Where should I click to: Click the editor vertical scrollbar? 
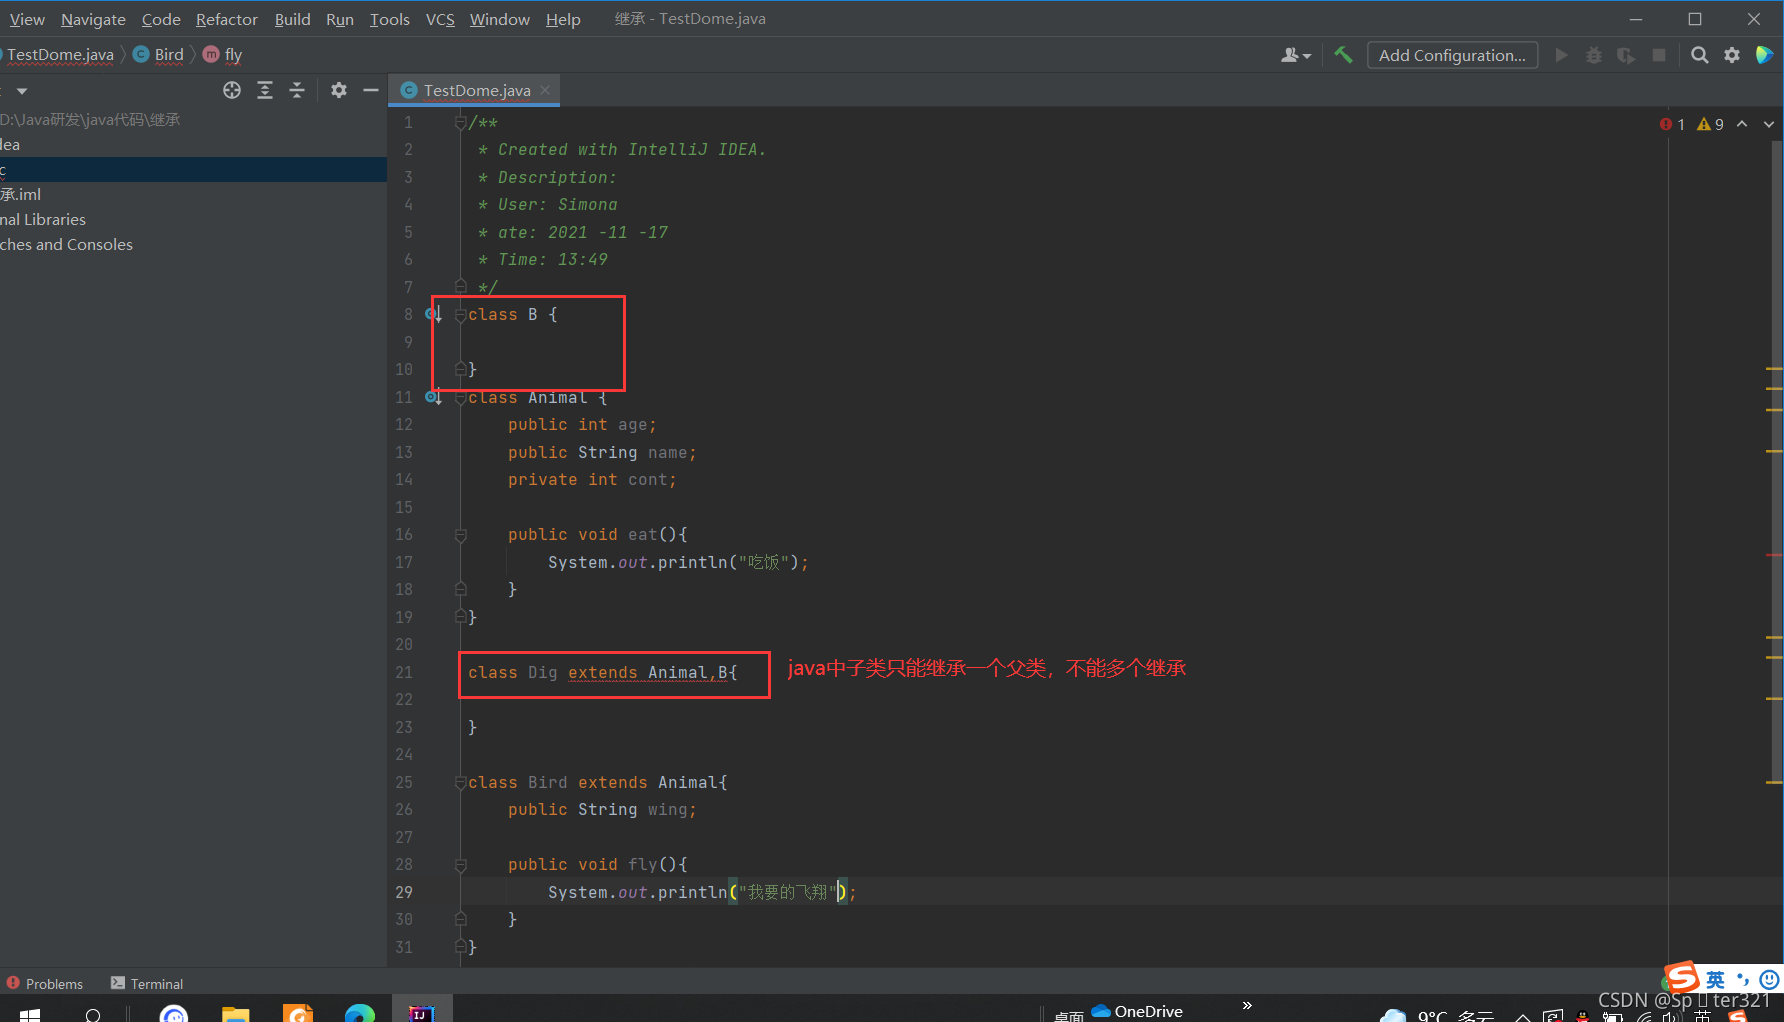[x=1777, y=460]
